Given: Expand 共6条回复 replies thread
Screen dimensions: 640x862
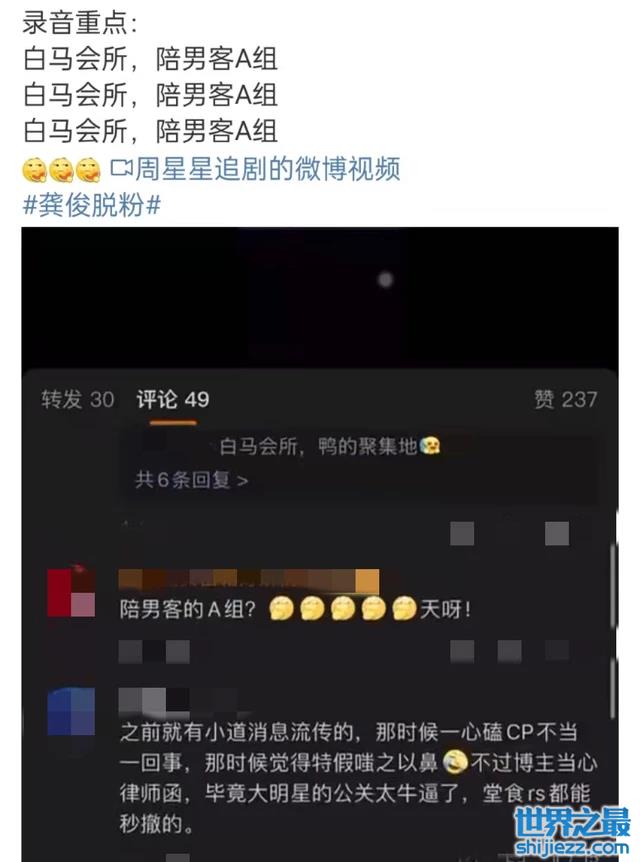Looking at the screenshot, I should 191,480.
